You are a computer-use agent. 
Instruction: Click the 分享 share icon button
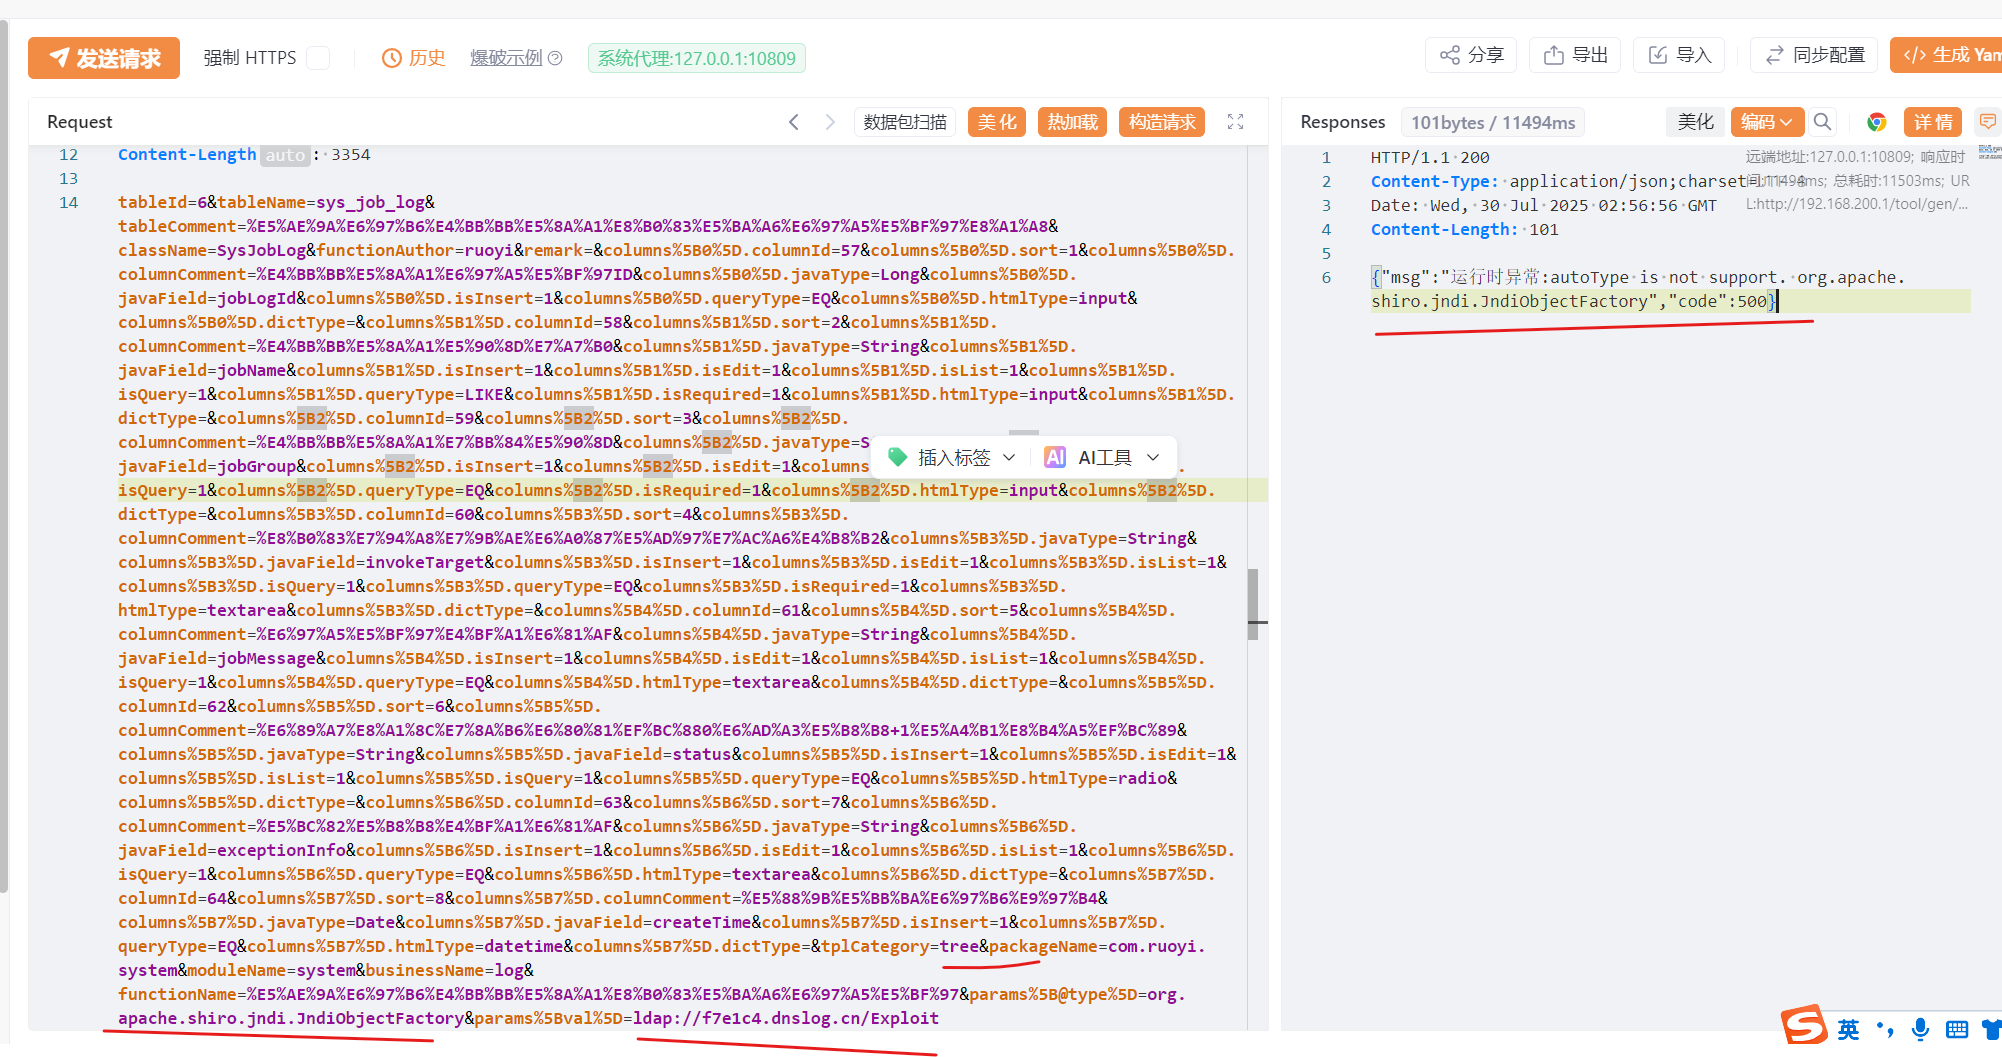tap(1471, 55)
